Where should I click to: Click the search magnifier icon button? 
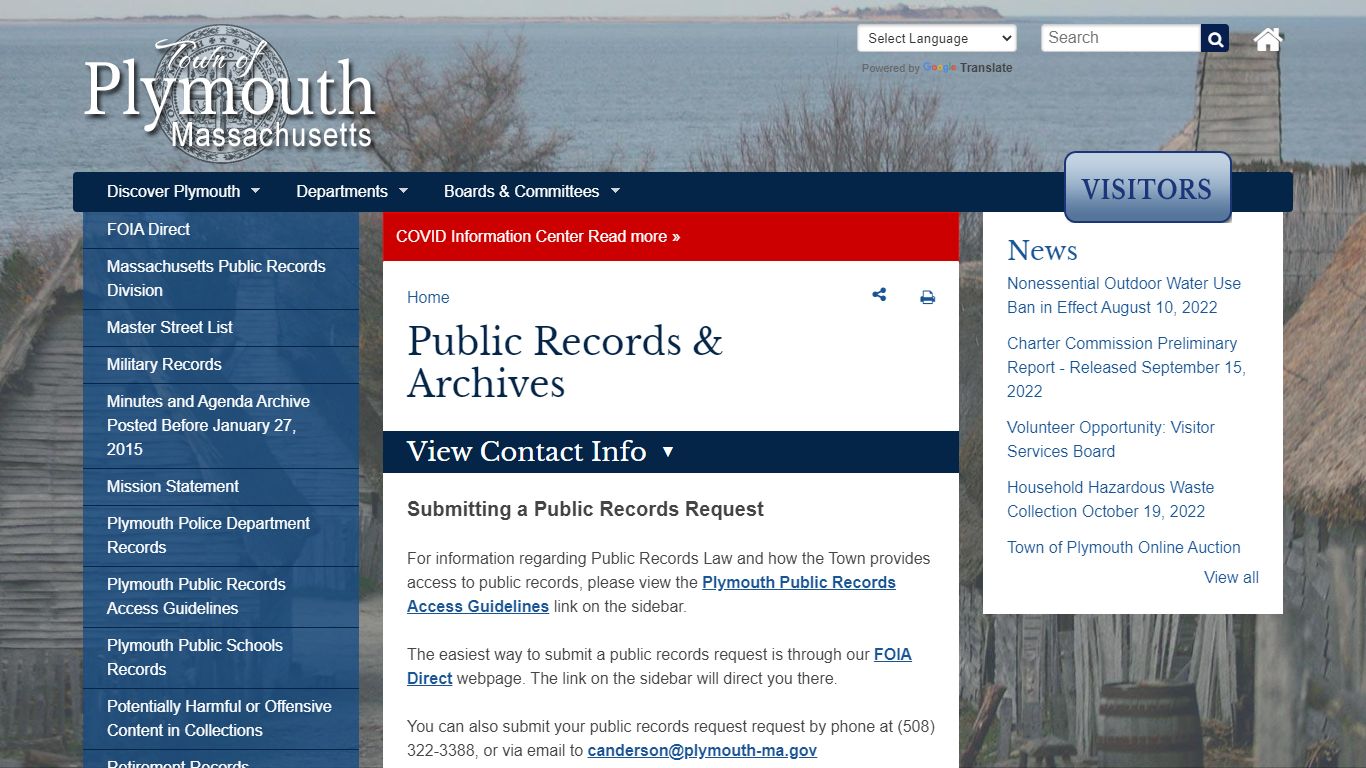point(1215,39)
